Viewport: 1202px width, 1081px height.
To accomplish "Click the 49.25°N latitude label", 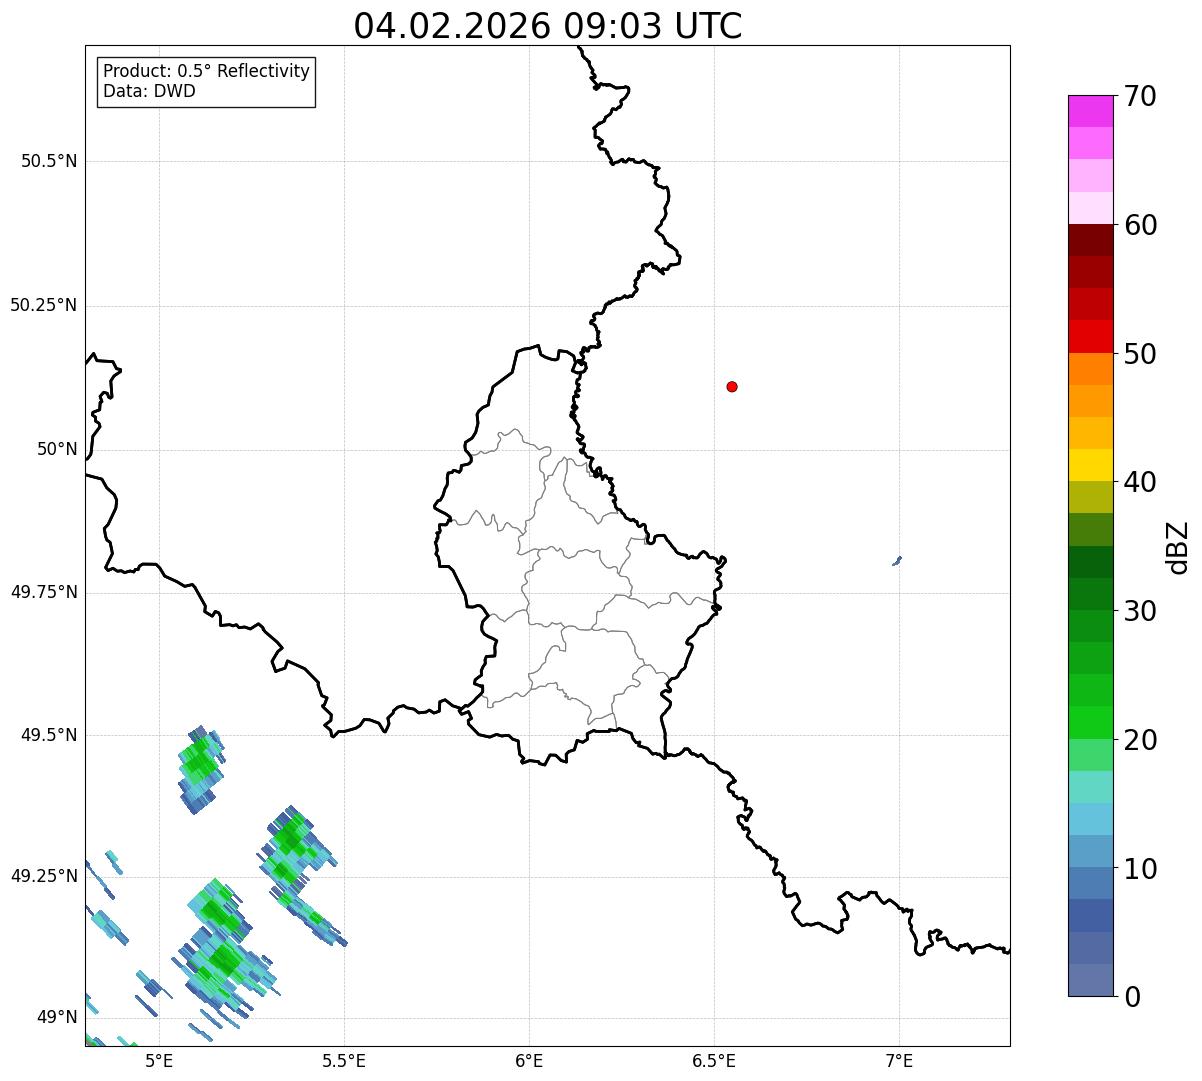I will pos(44,877).
